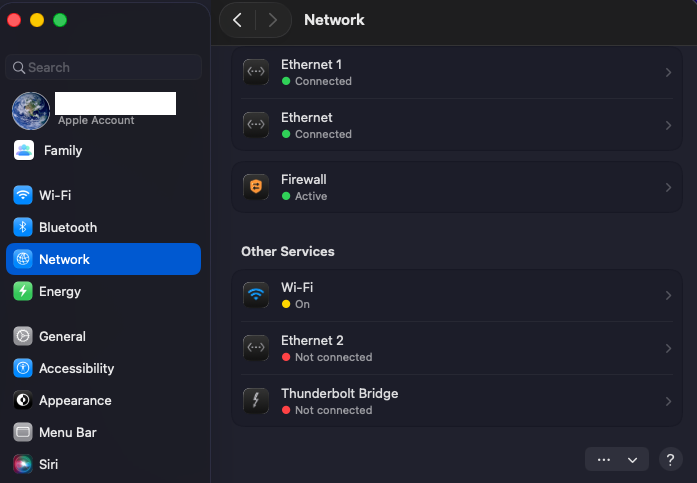Click the Ethernet 1 service icon
This screenshot has height=483, width=697.
click(x=256, y=72)
